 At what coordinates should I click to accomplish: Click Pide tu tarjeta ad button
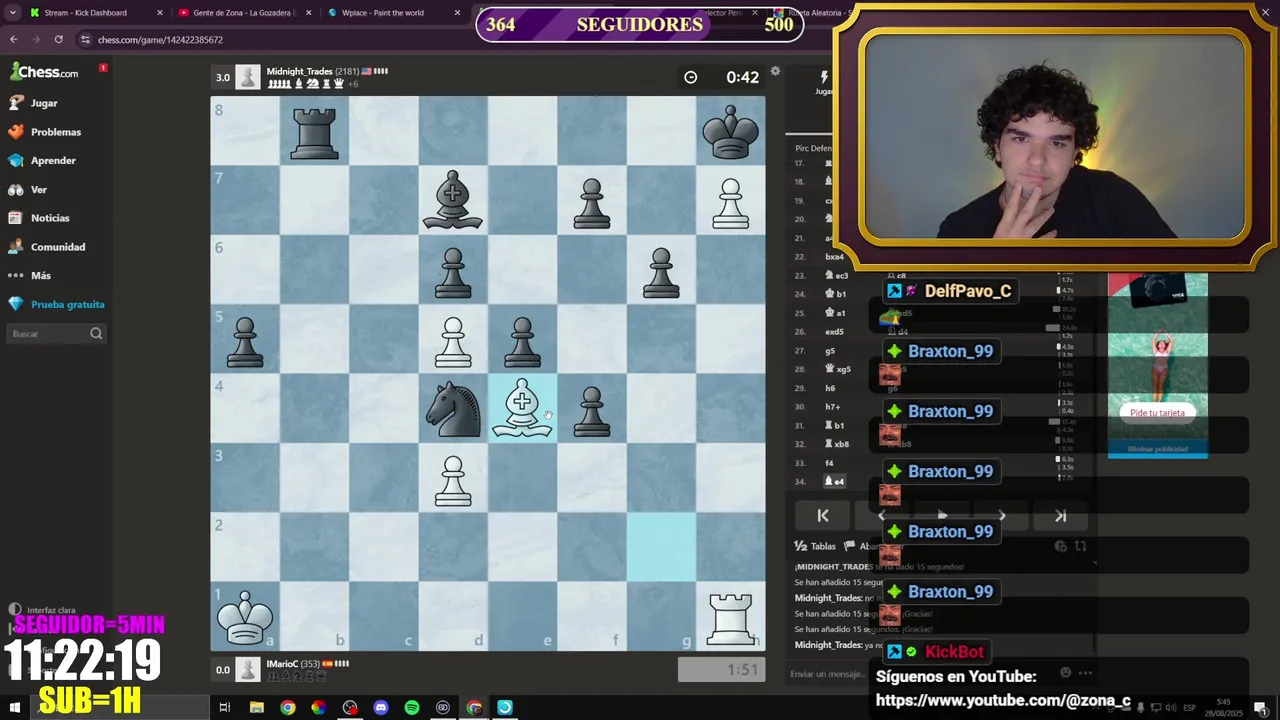1157,413
